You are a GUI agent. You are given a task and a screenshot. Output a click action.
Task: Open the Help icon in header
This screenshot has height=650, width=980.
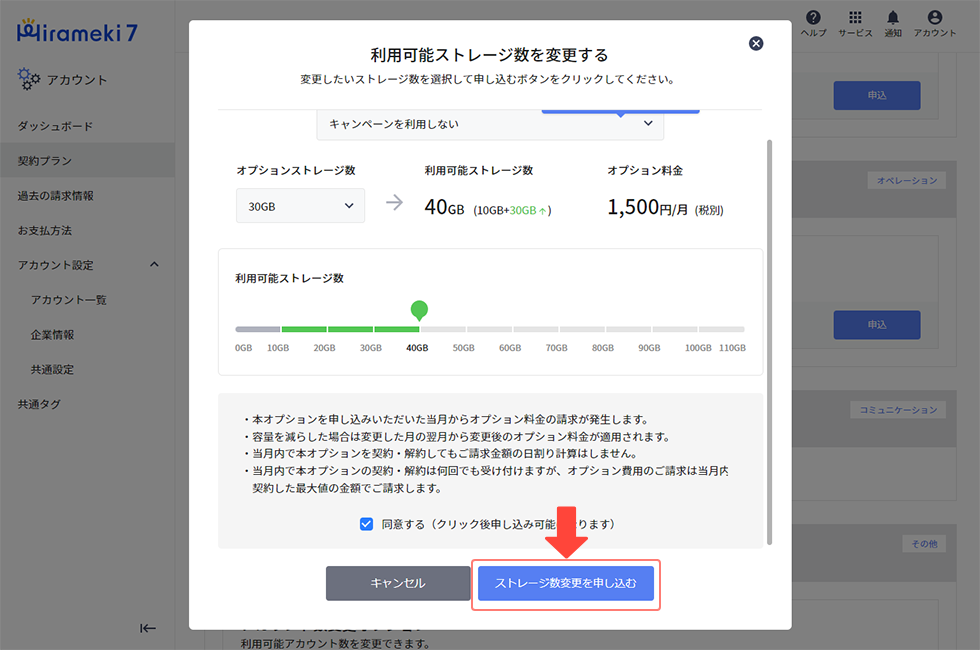(813, 23)
